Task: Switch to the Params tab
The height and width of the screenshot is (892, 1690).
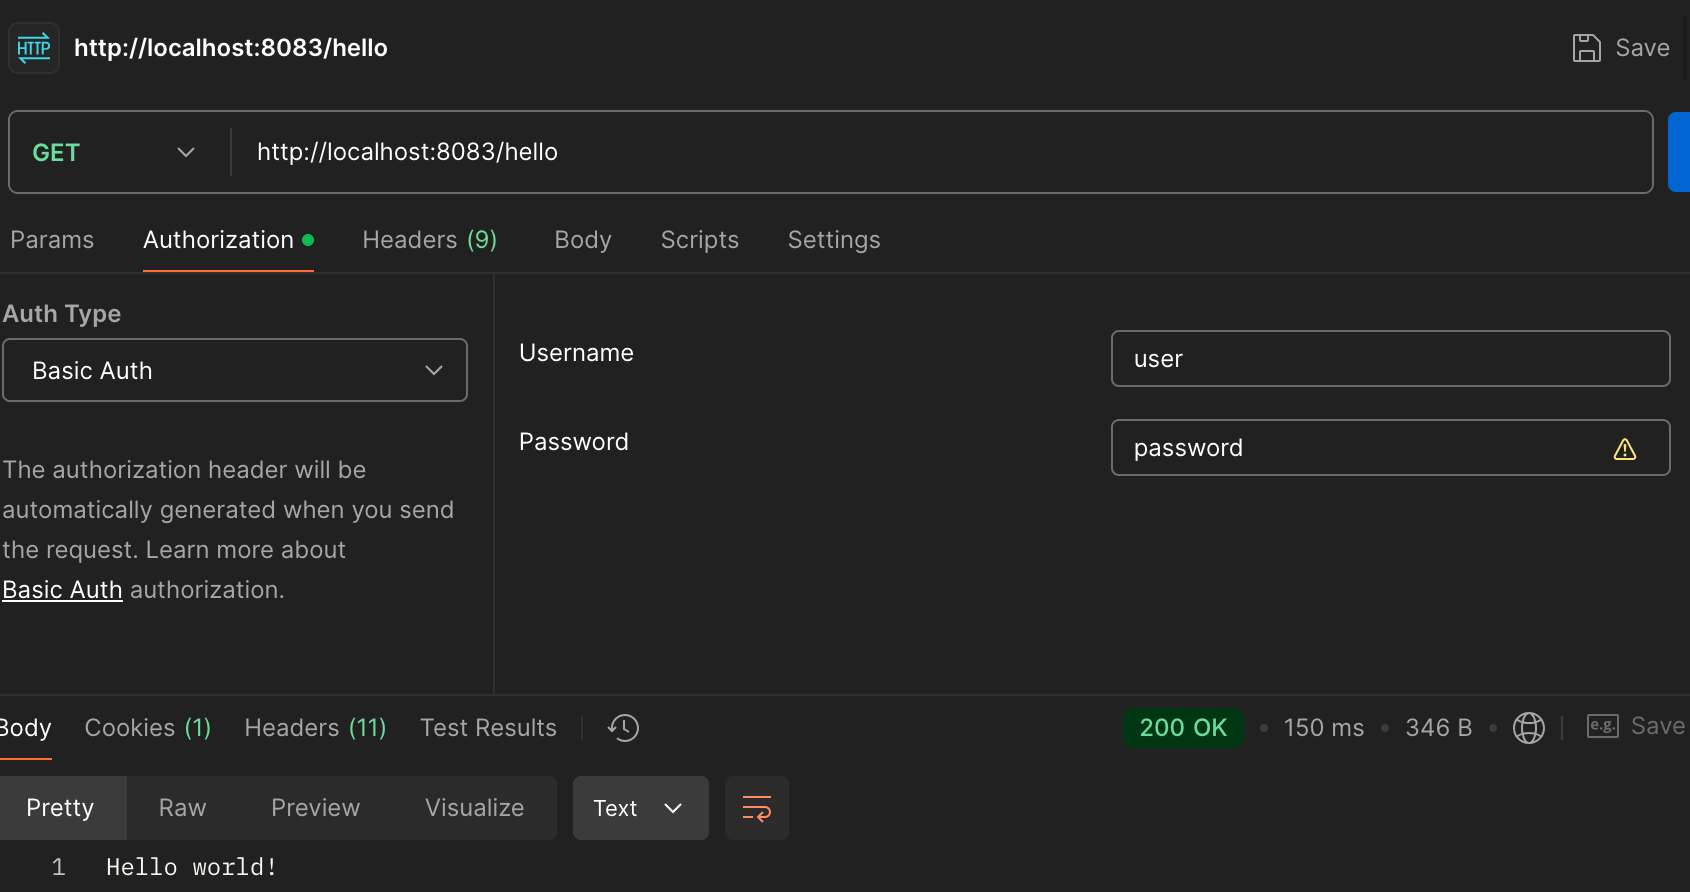Action: point(52,240)
